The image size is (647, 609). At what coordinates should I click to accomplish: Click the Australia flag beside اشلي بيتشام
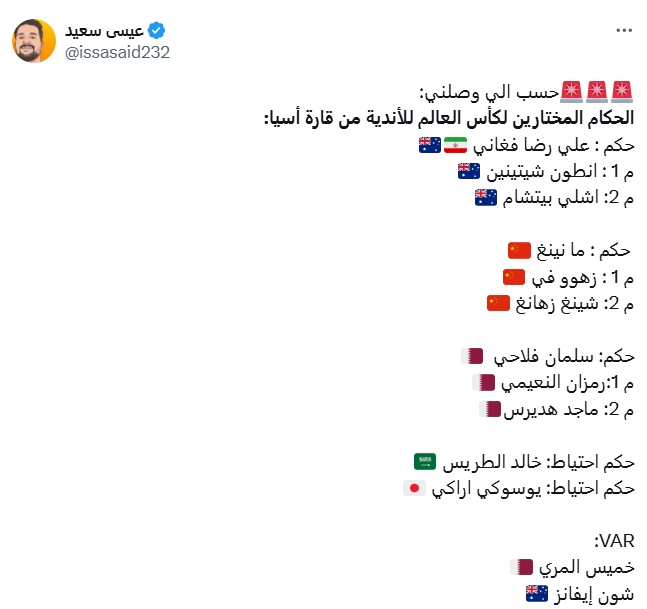click(486, 198)
